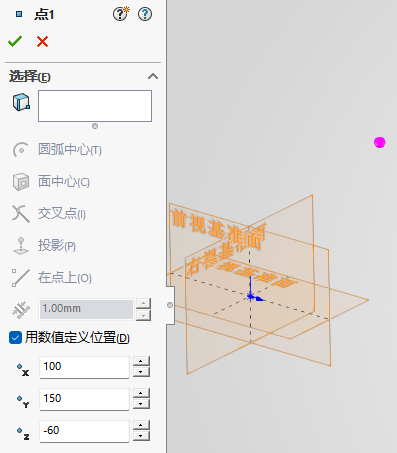Click the Z coordinate icon
397x453 pixels.
tap(23, 434)
